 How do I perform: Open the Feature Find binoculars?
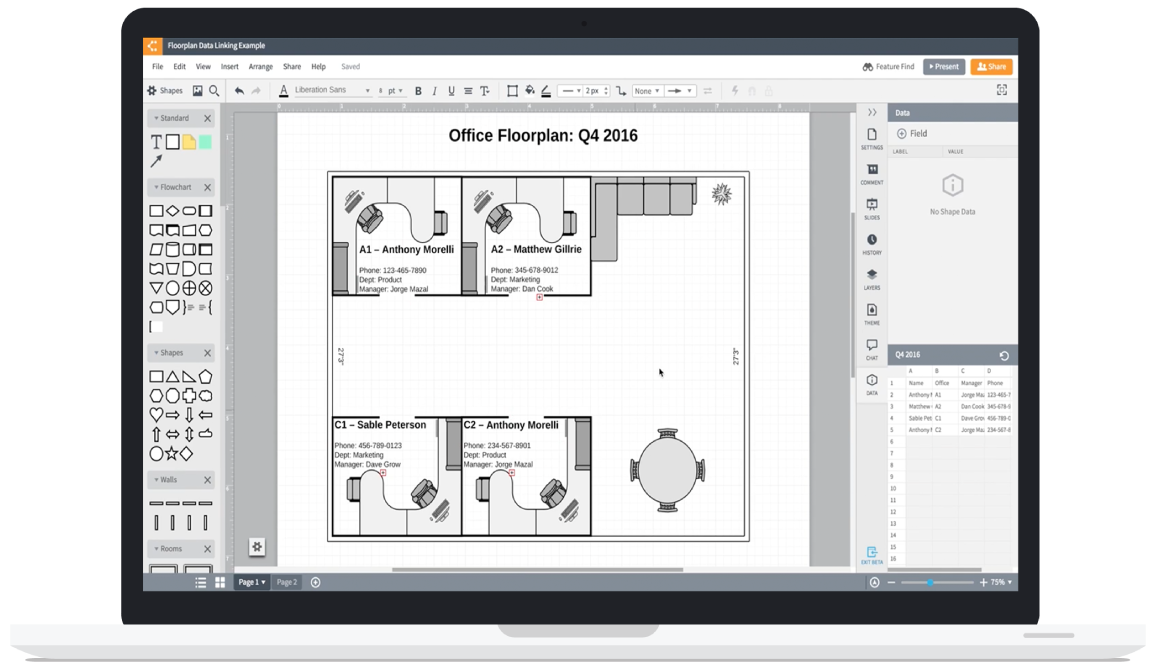868,67
